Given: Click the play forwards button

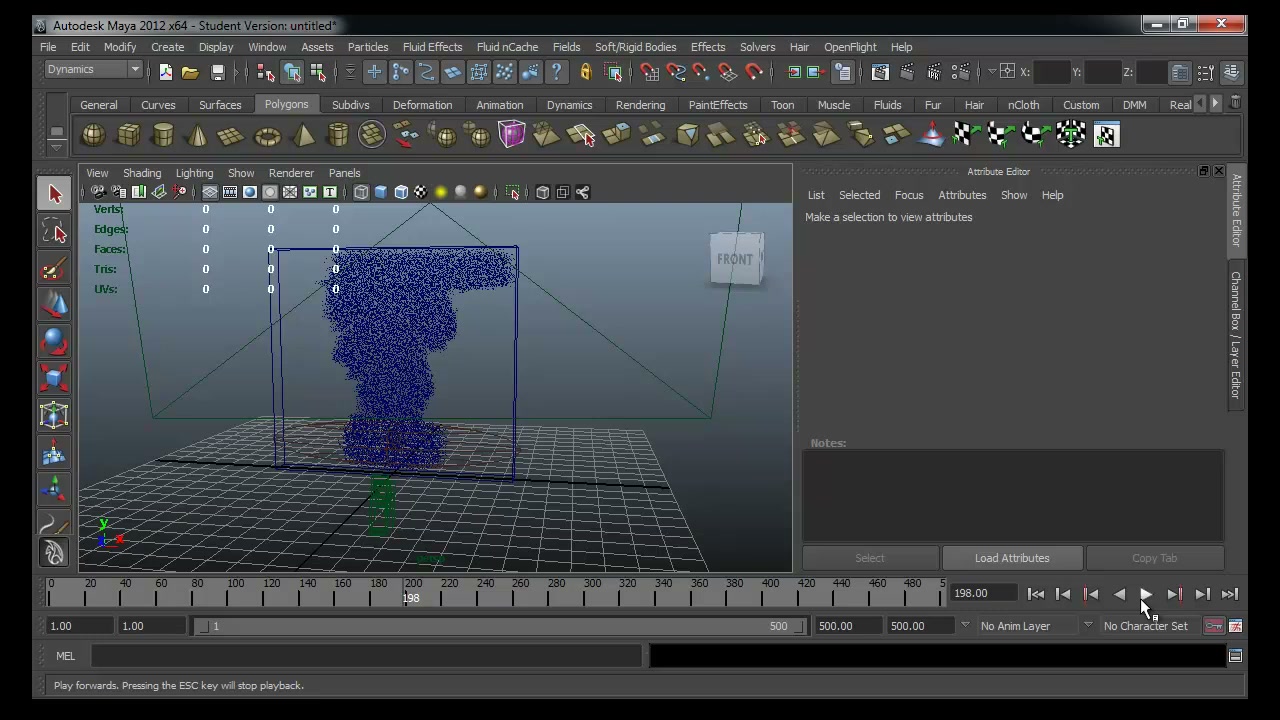Looking at the screenshot, I should tap(1146, 594).
